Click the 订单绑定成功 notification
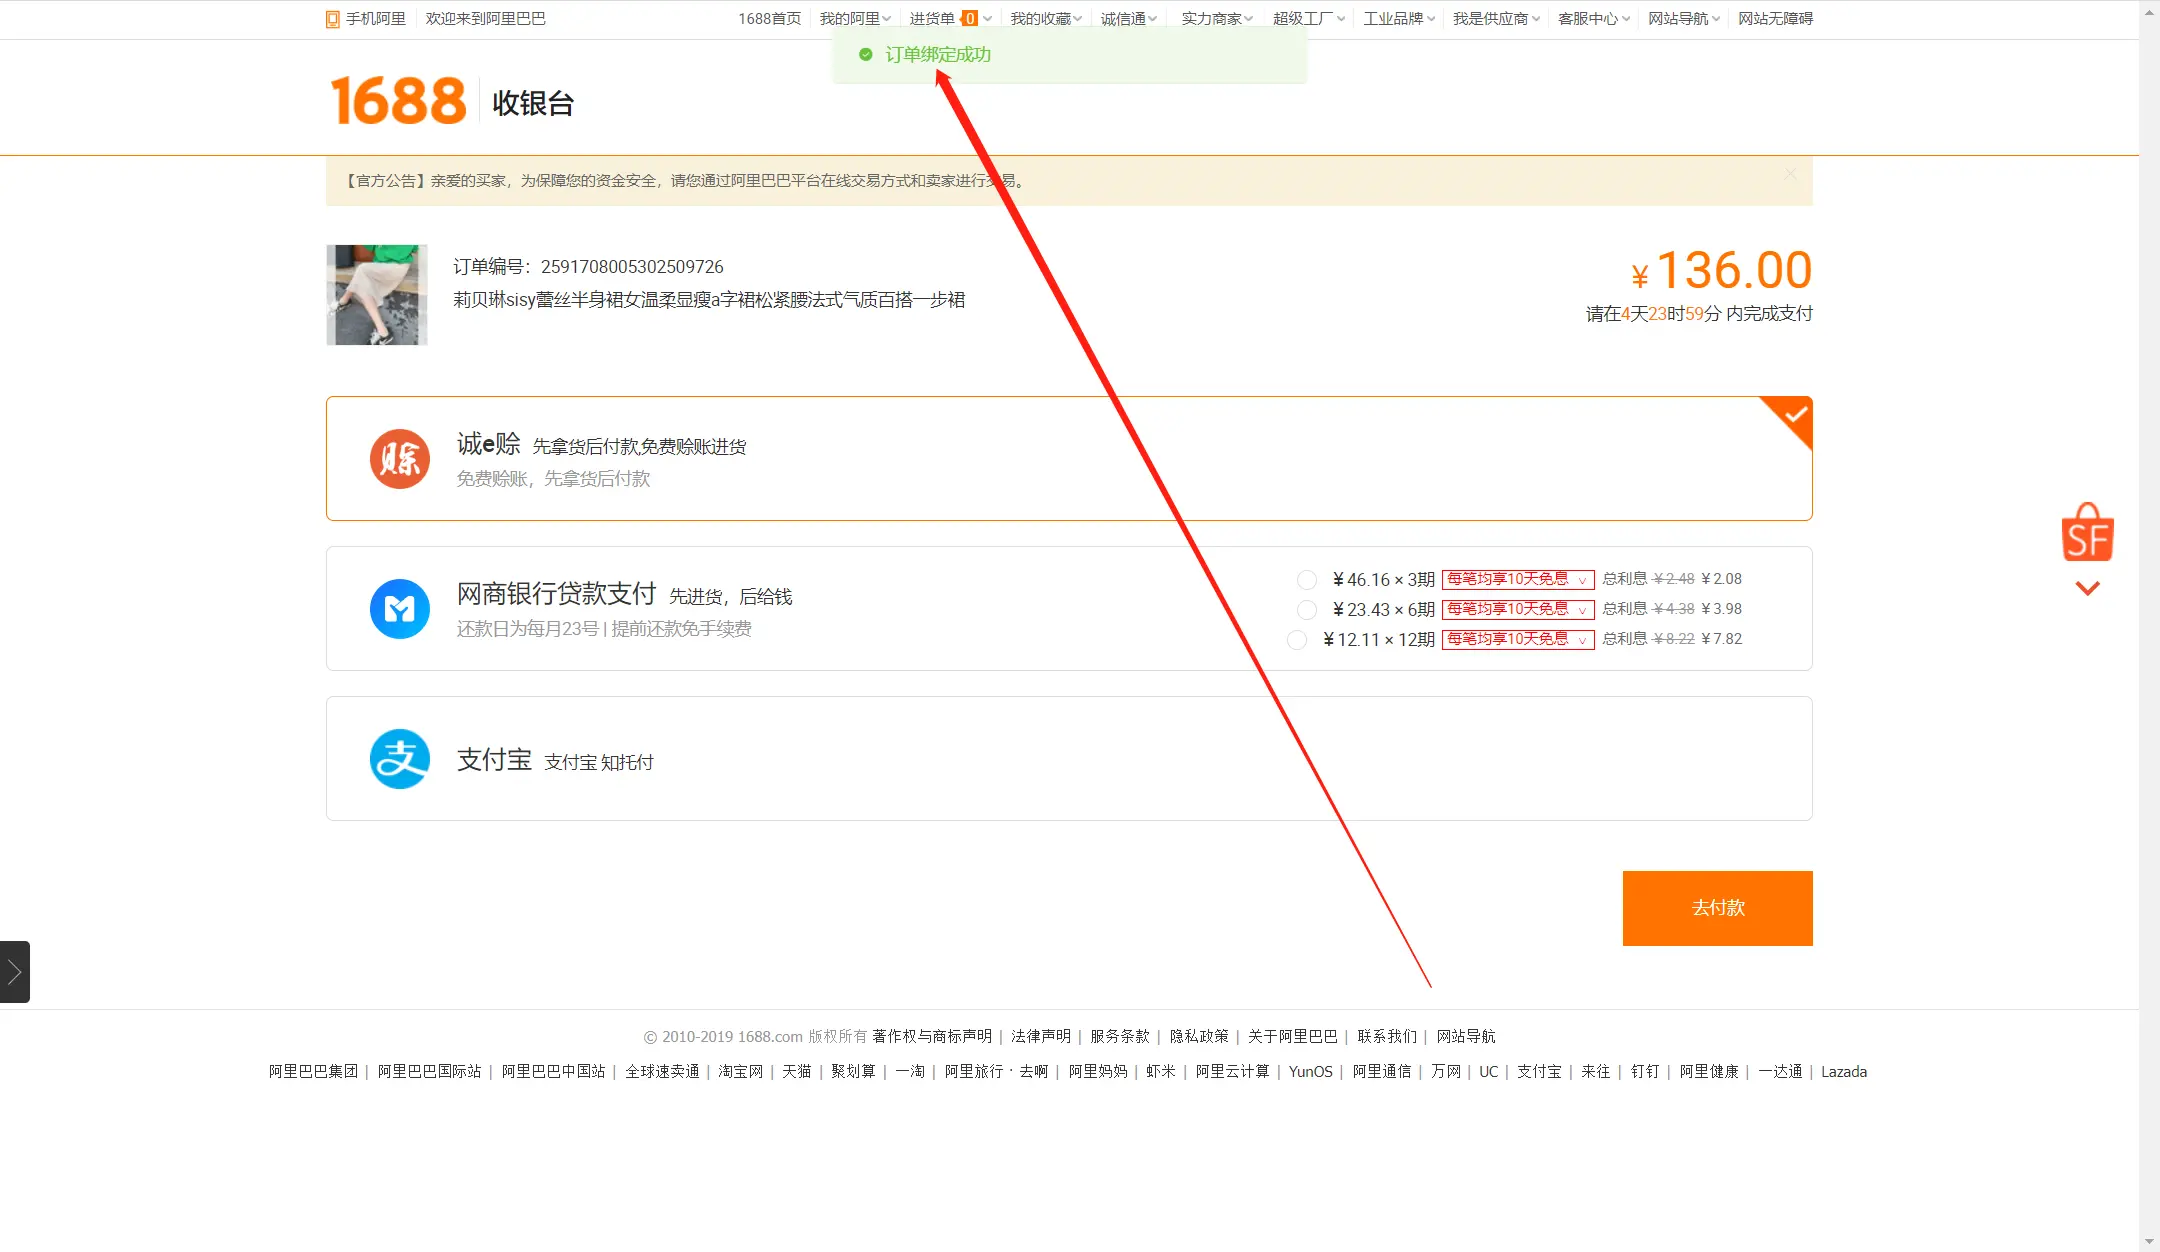 pyautogui.click(x=1069, y=54)
